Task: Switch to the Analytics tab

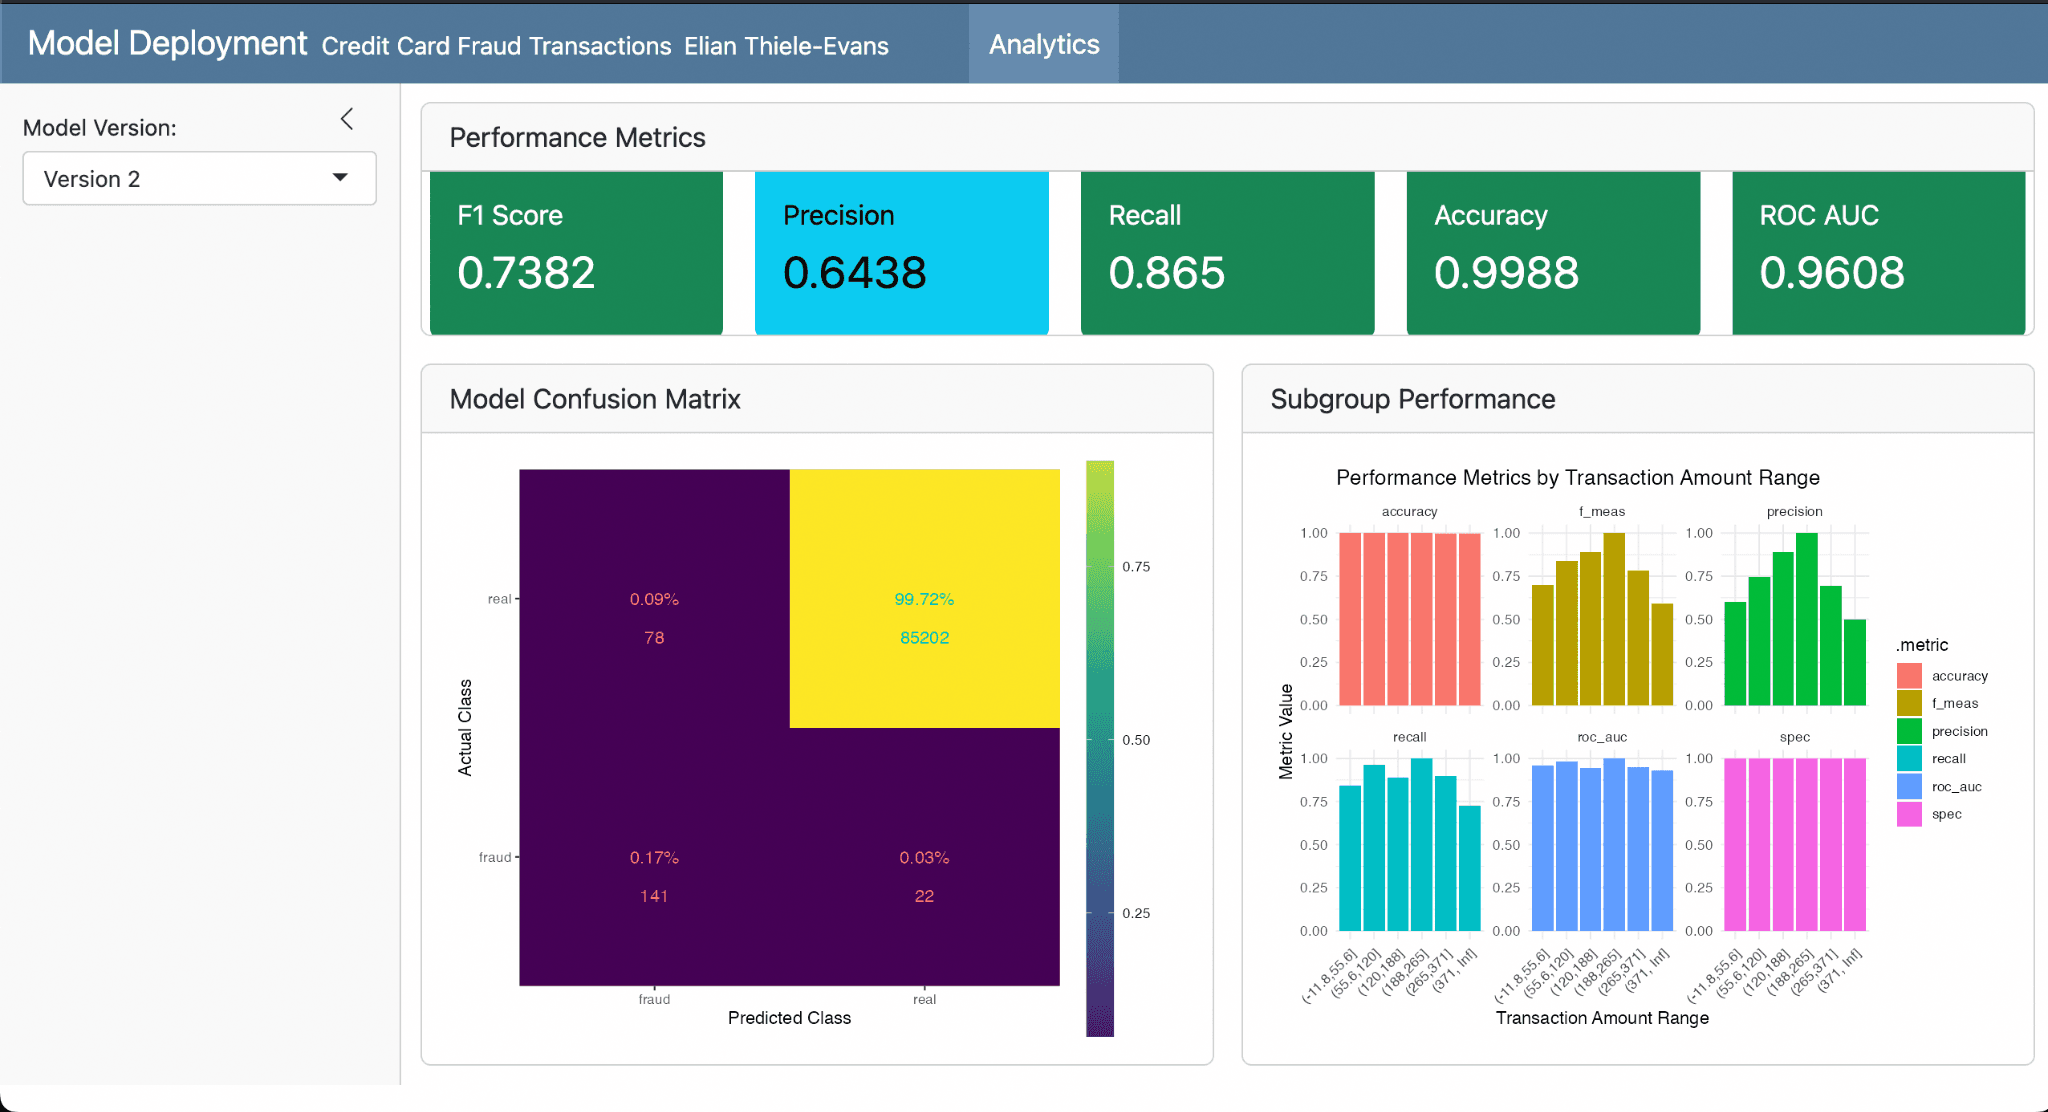Action: [1044, 44]
